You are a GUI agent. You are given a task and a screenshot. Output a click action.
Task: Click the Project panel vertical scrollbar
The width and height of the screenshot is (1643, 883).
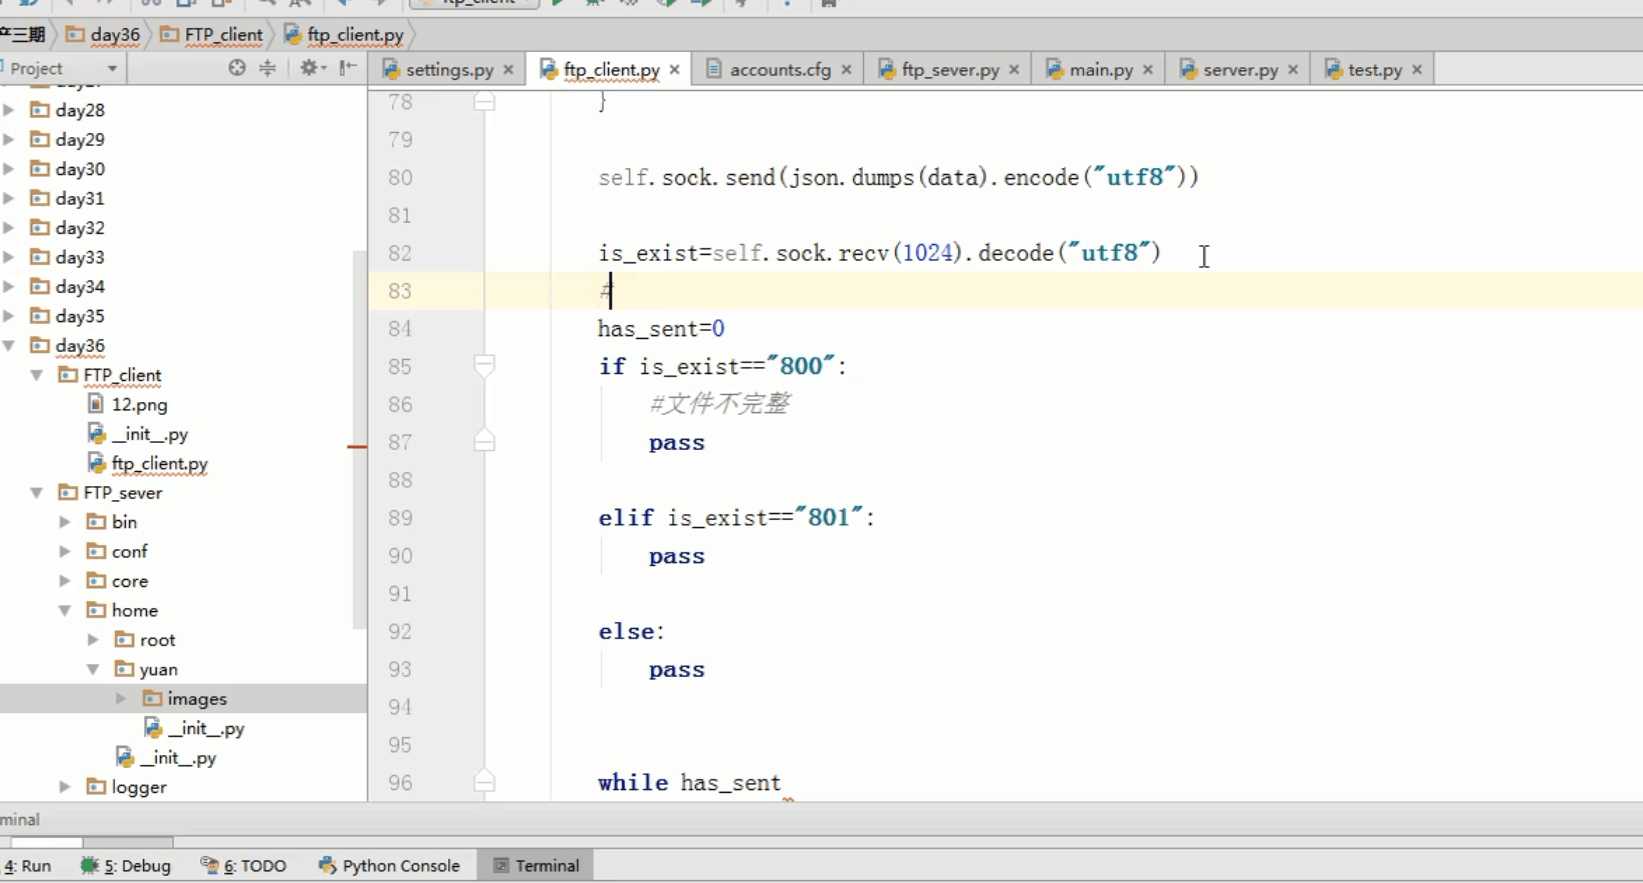tap(360, 440)
